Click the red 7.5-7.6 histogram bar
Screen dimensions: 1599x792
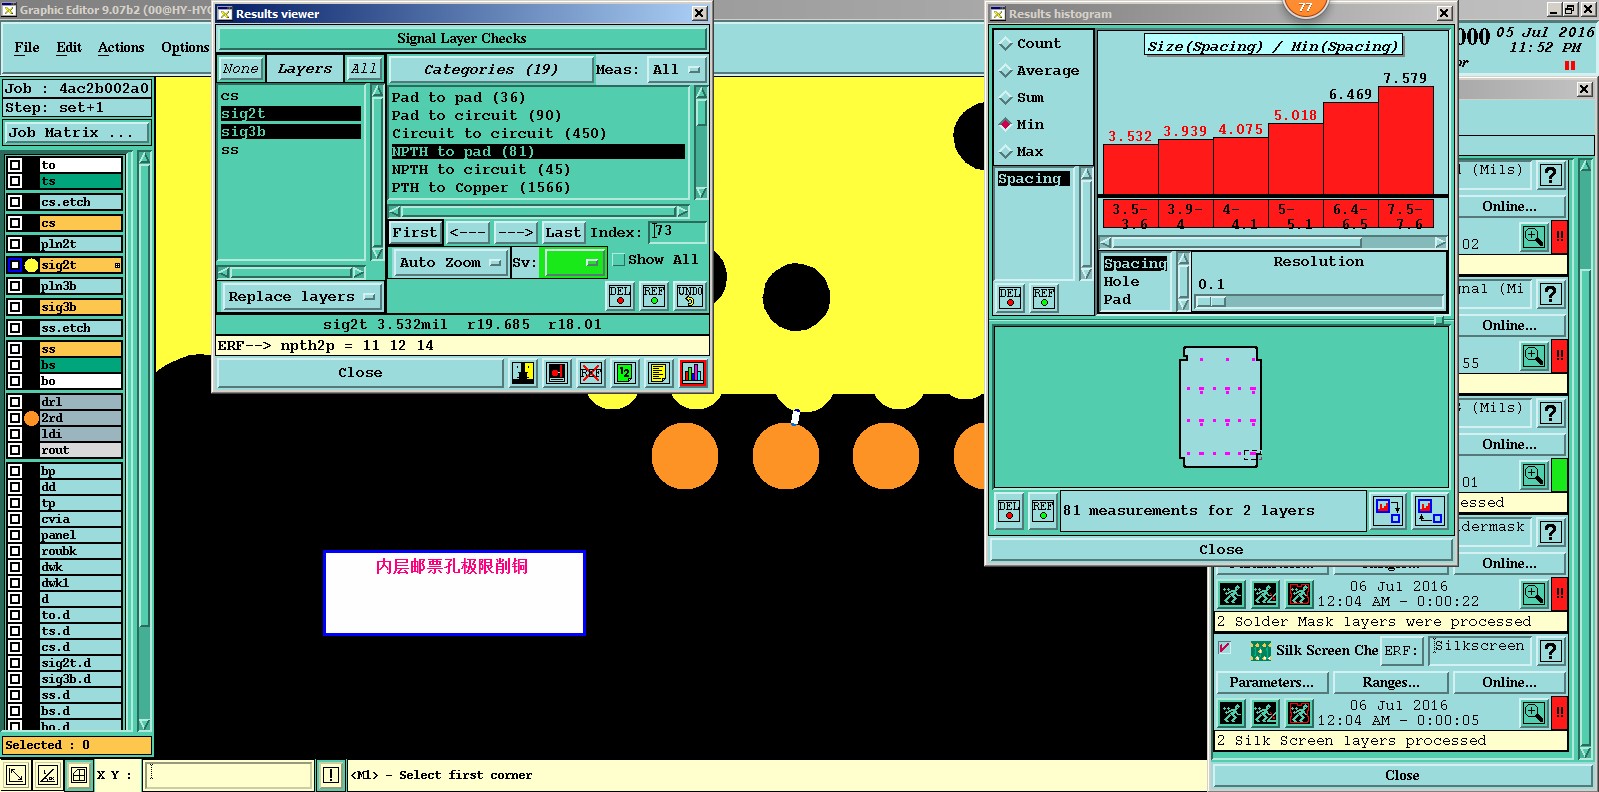pyautogui.click(x=1406, y=141)
